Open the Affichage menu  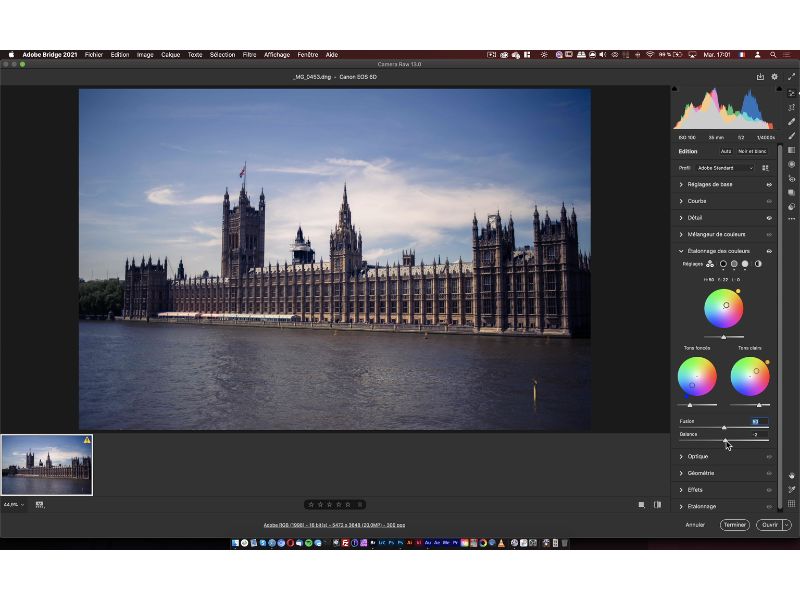pyautogui.click(x=277, y=55)
